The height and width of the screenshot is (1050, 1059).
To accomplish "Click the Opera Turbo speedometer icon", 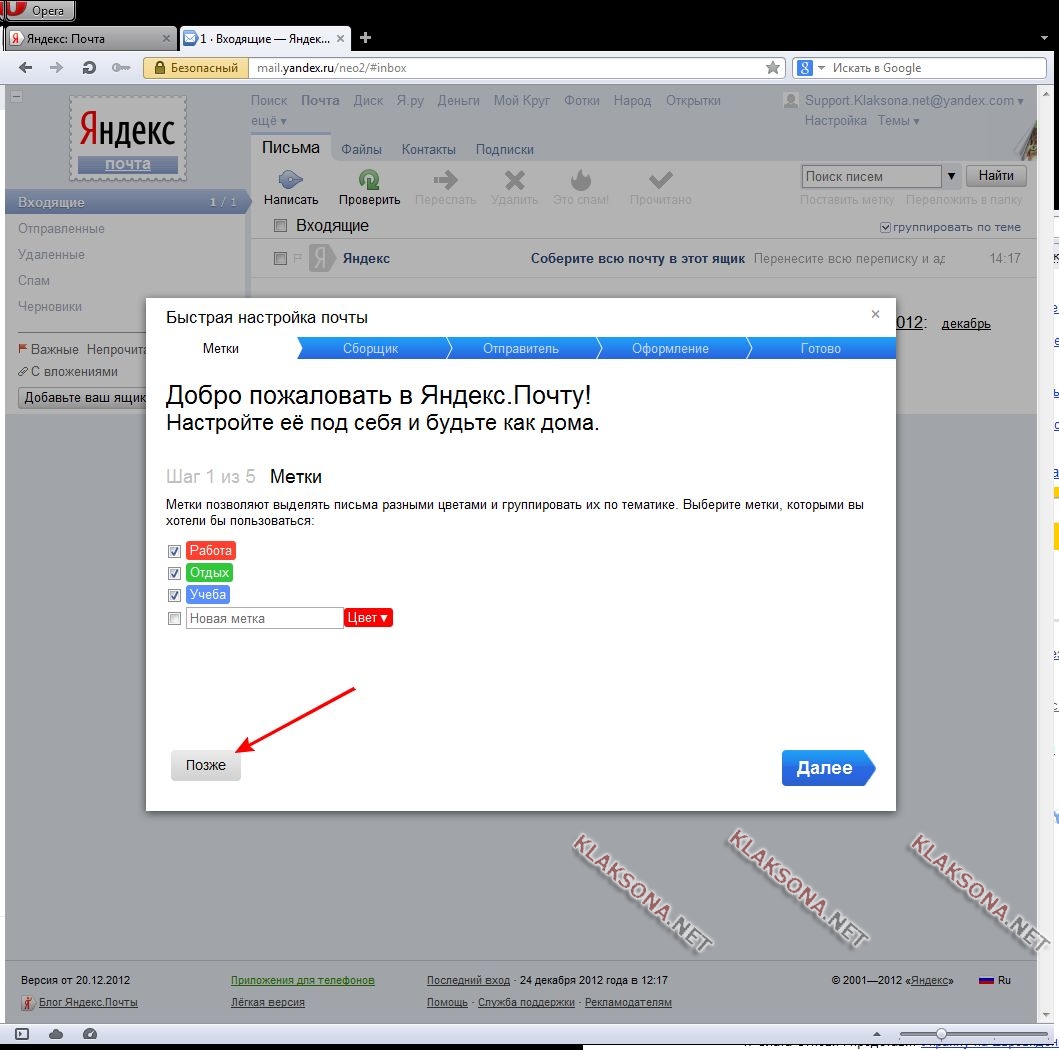I will click(90, 1034).
